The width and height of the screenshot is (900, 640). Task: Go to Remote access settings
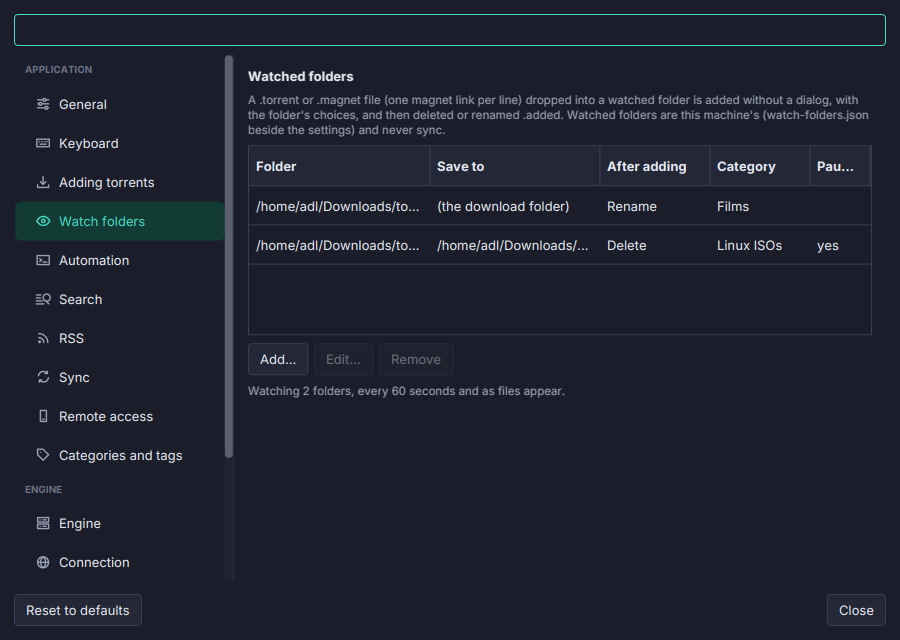tap(119, 416)
